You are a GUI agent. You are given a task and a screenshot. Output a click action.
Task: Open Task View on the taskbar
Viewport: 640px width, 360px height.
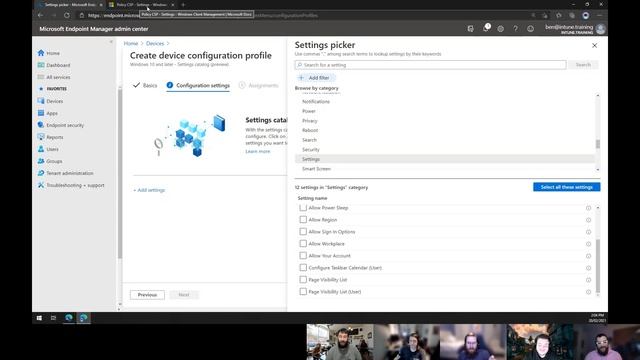[53, 318]
